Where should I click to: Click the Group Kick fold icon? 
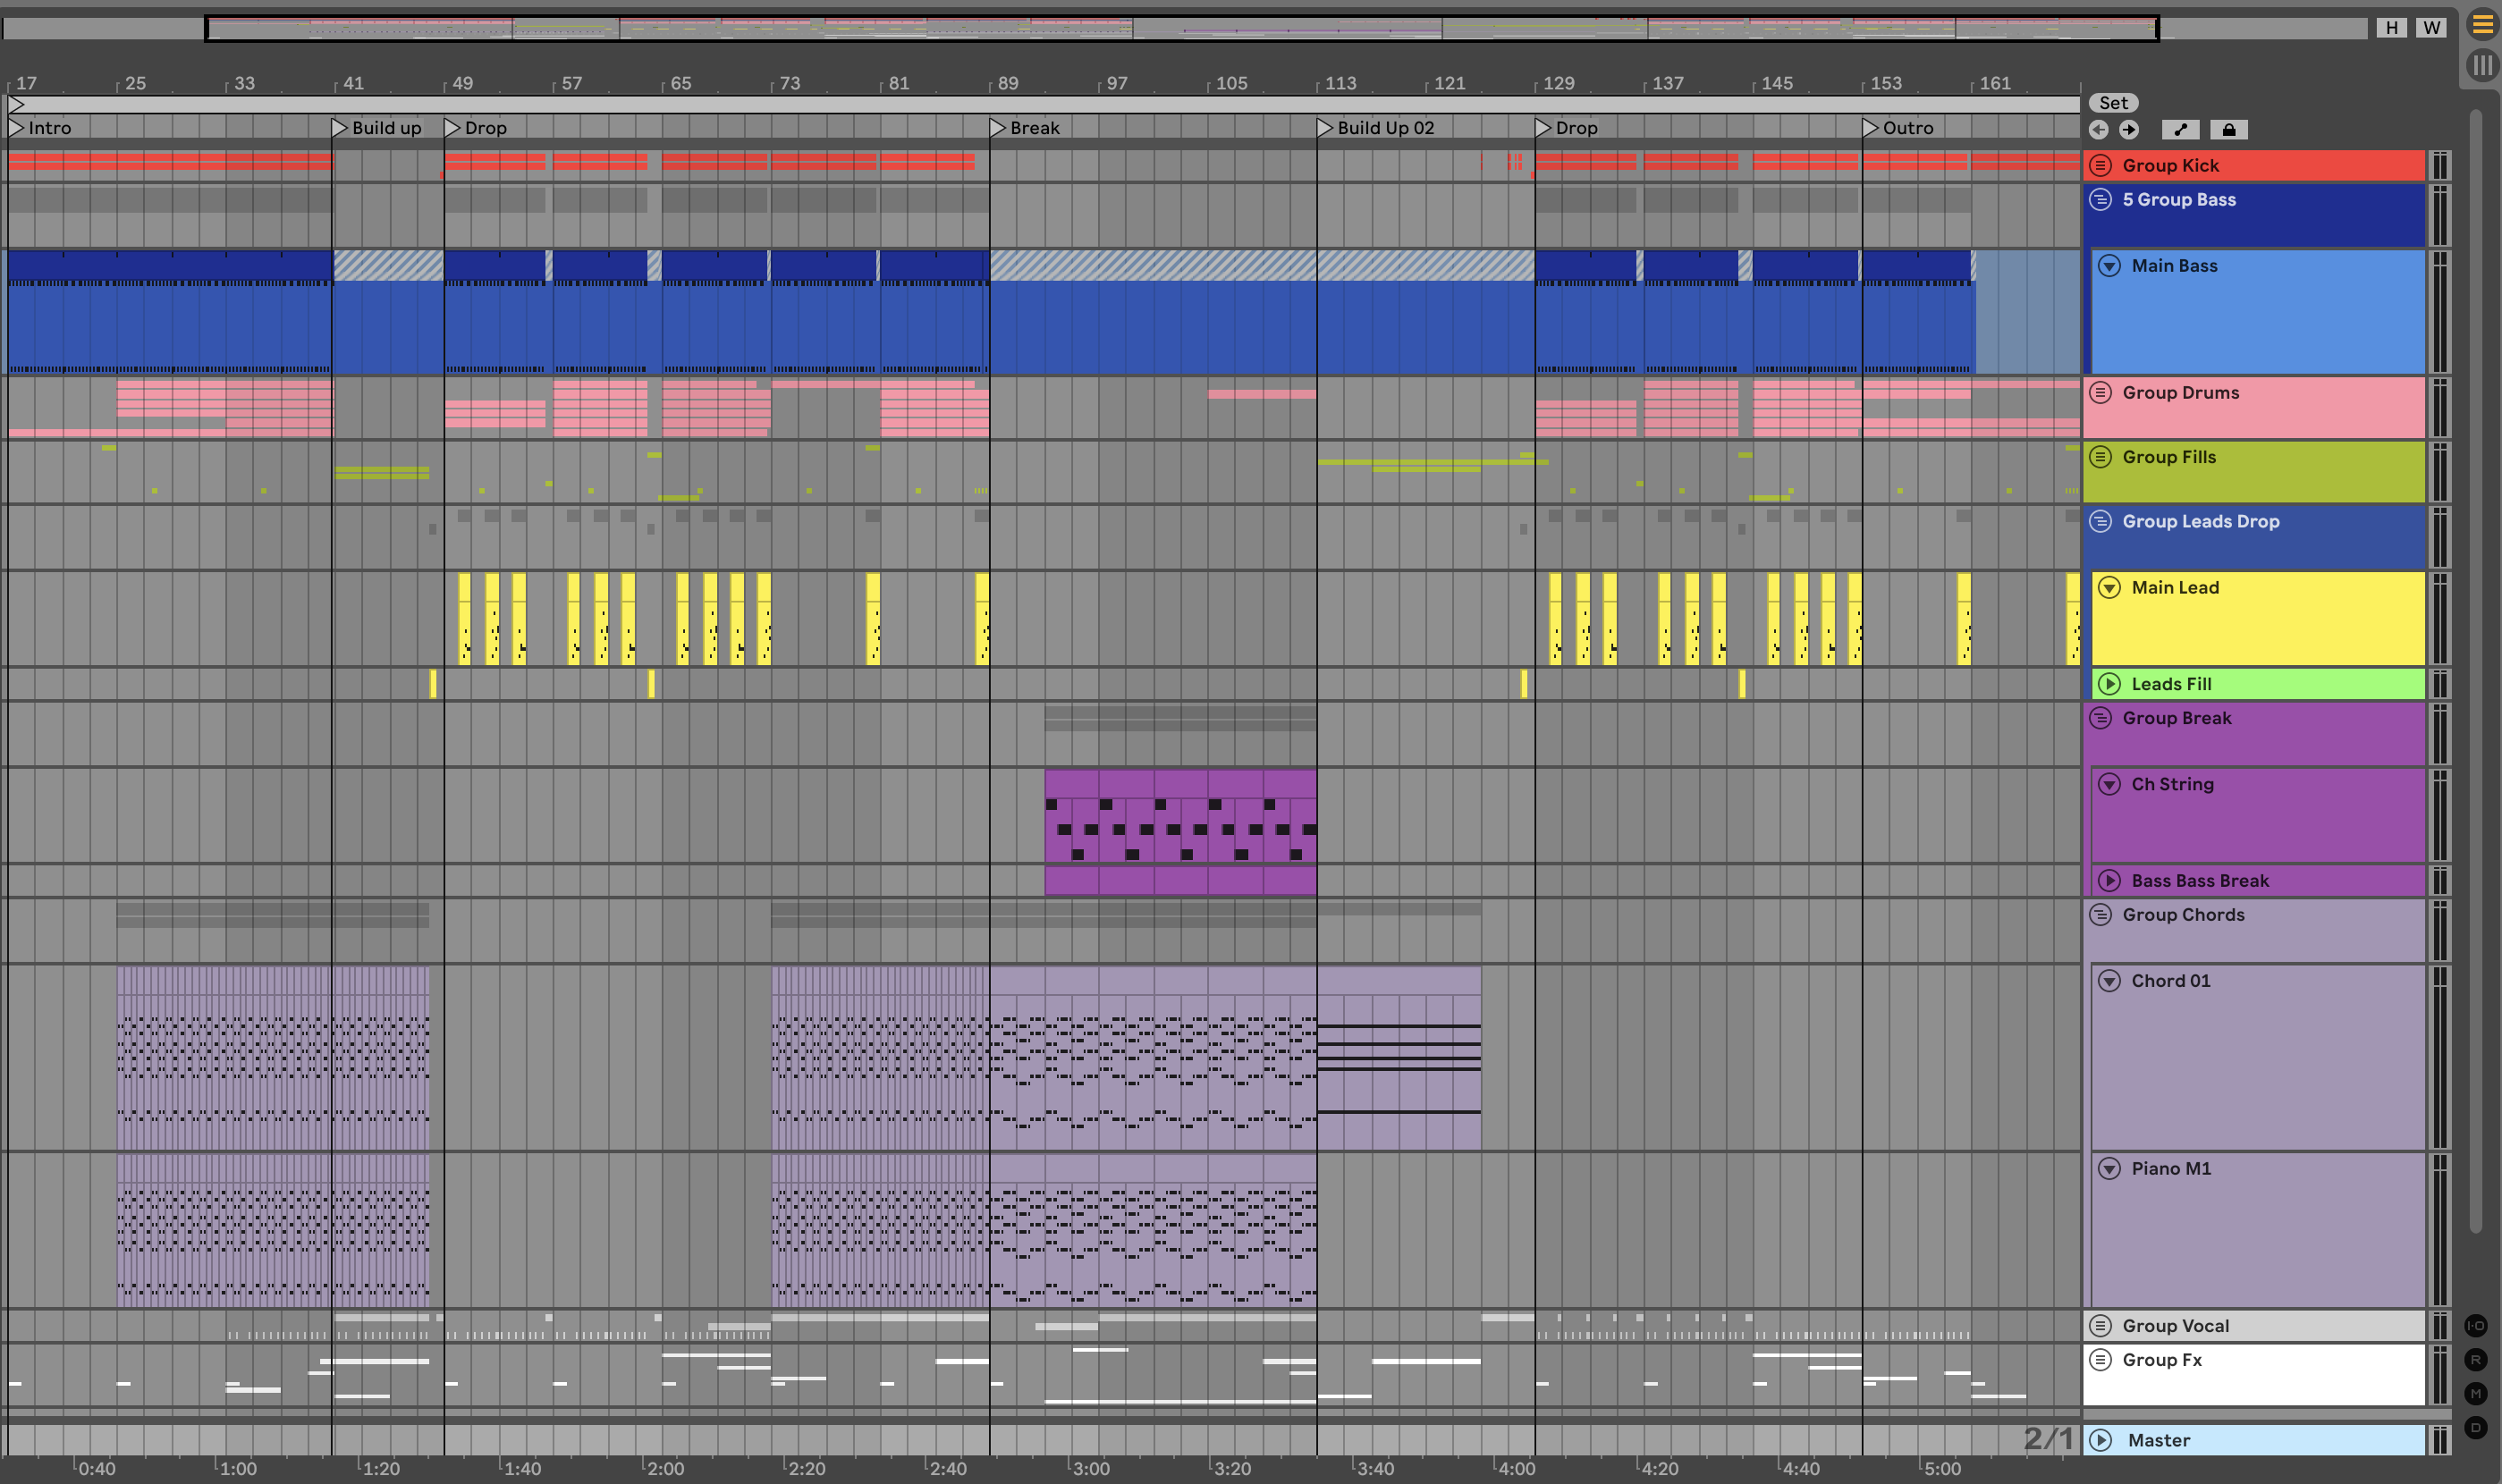point(2101,166)
